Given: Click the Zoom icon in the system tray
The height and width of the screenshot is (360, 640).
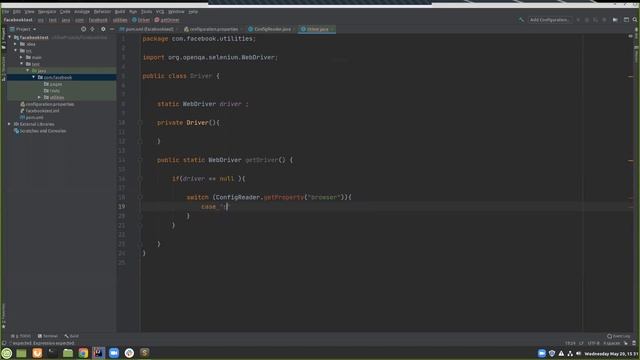Looking at the screenshot, I should coord(542,353).
